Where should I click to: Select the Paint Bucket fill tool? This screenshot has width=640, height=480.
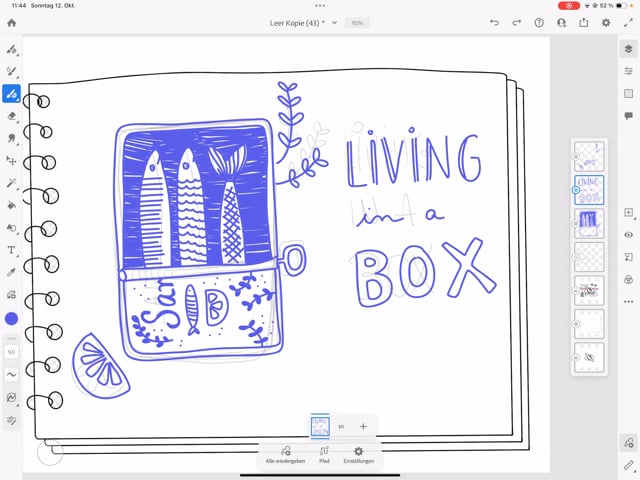12,205
